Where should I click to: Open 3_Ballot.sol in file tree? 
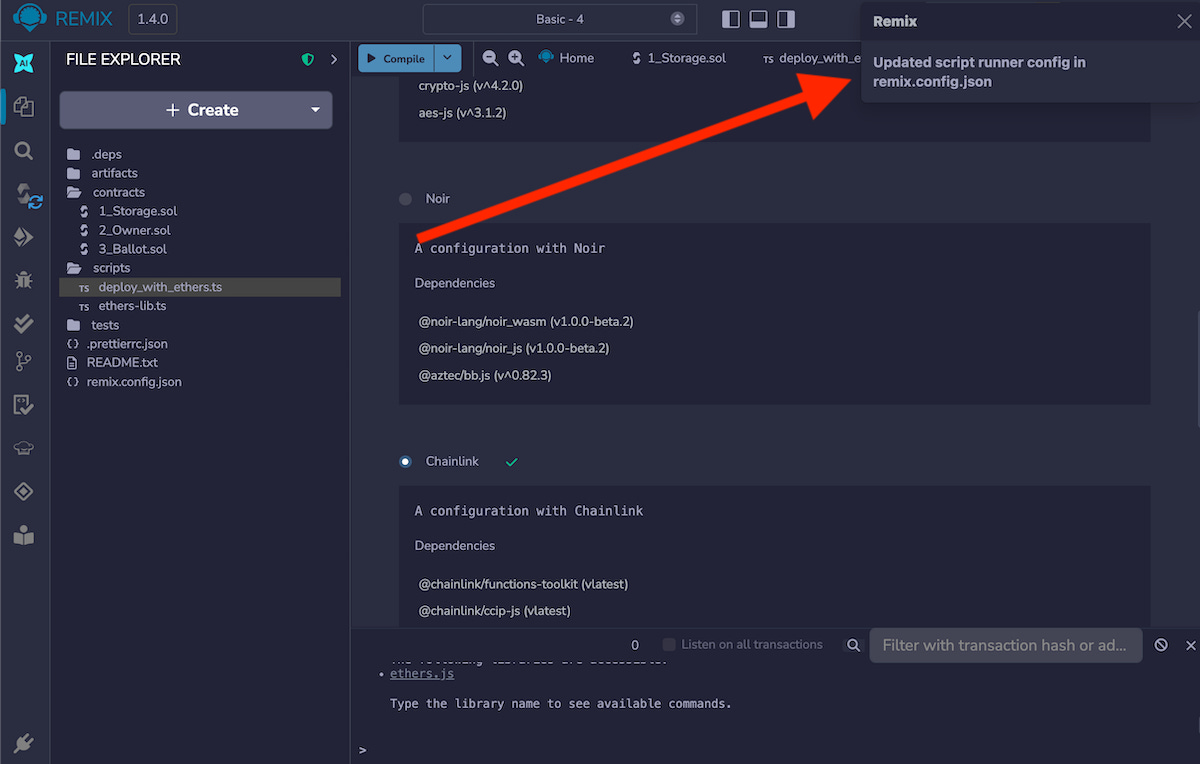pyautogui.click(x=132, y=249)
